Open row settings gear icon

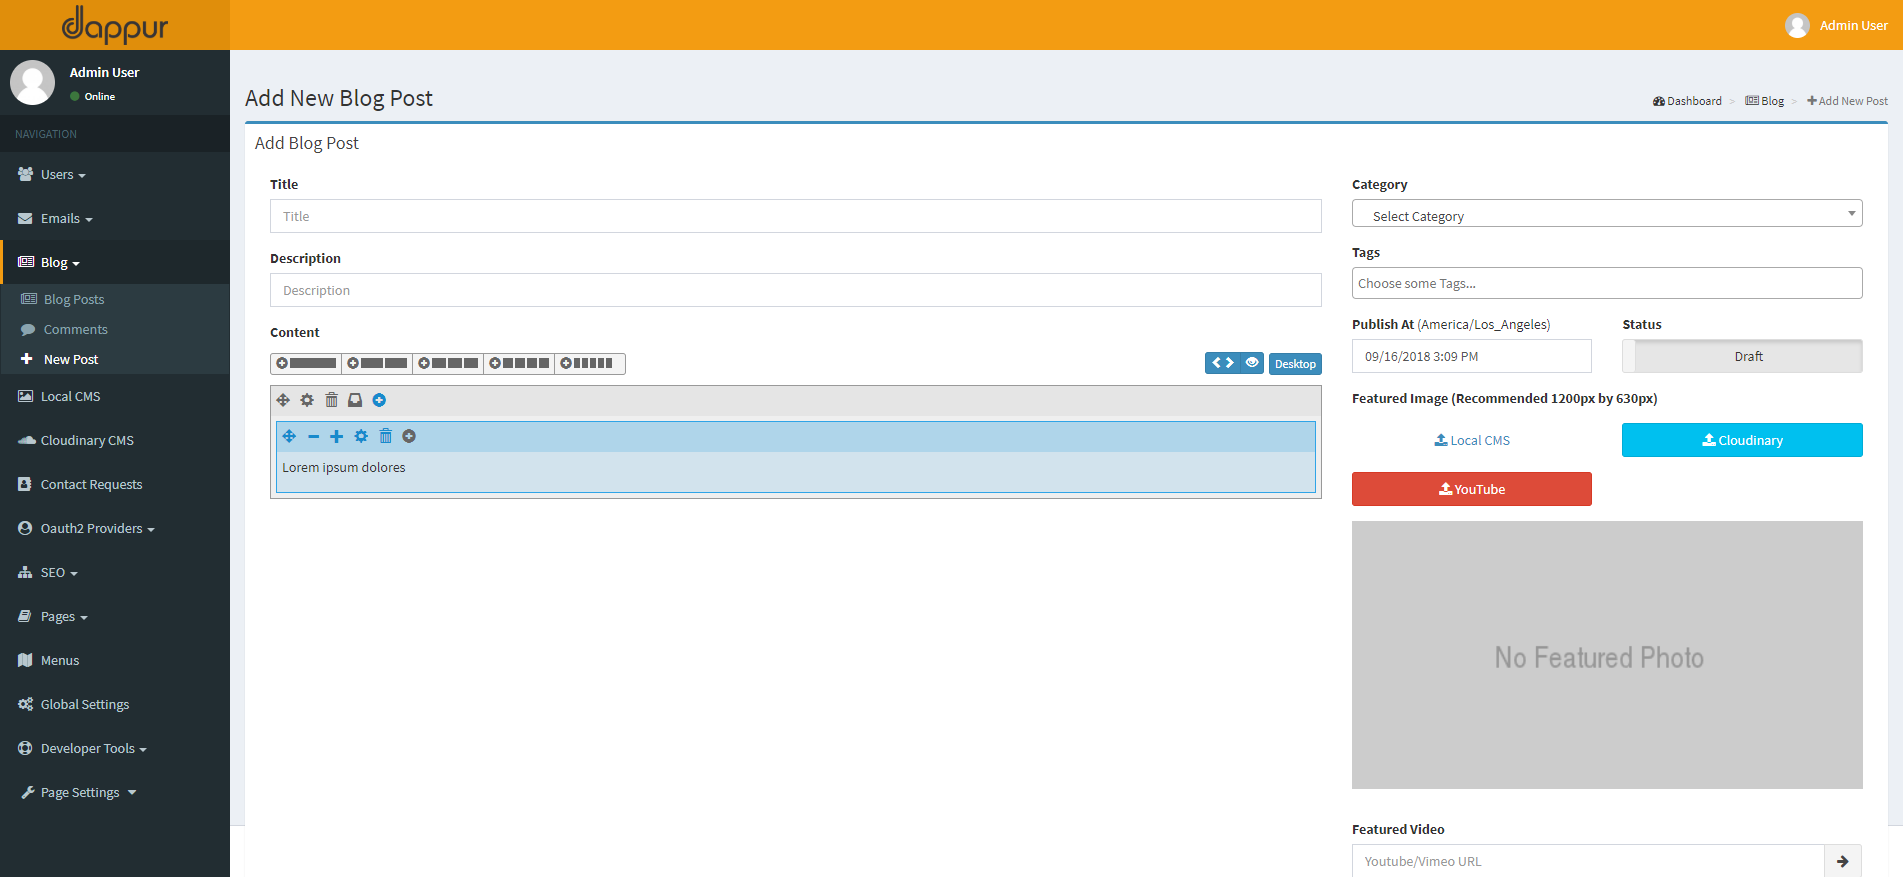[x=307, y=400]
